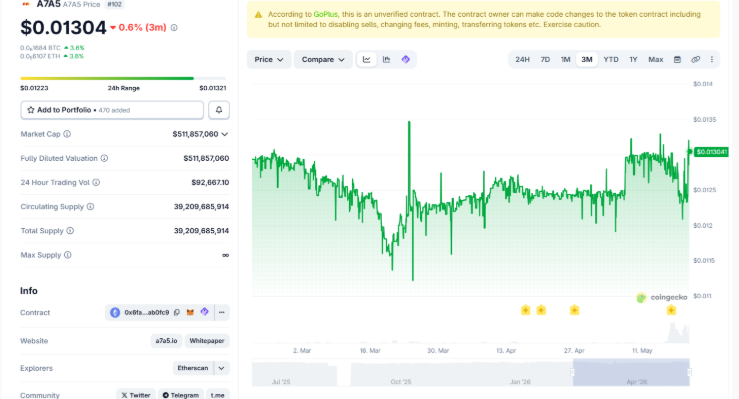Click Add to Portfolio button

click(x=112, y=110)
